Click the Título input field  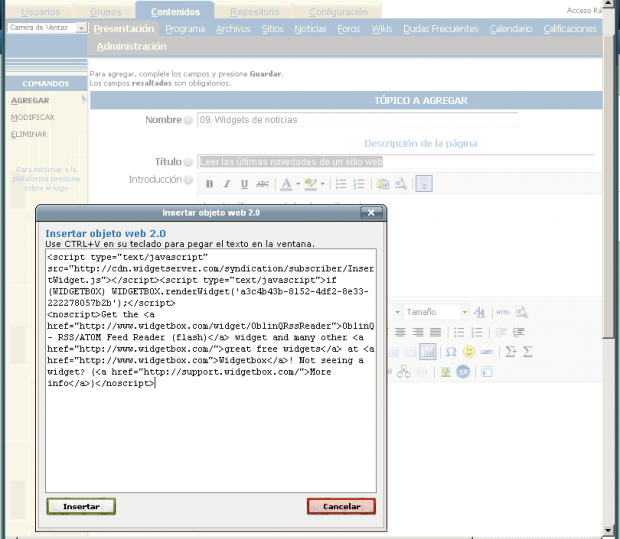click(395, 162)
